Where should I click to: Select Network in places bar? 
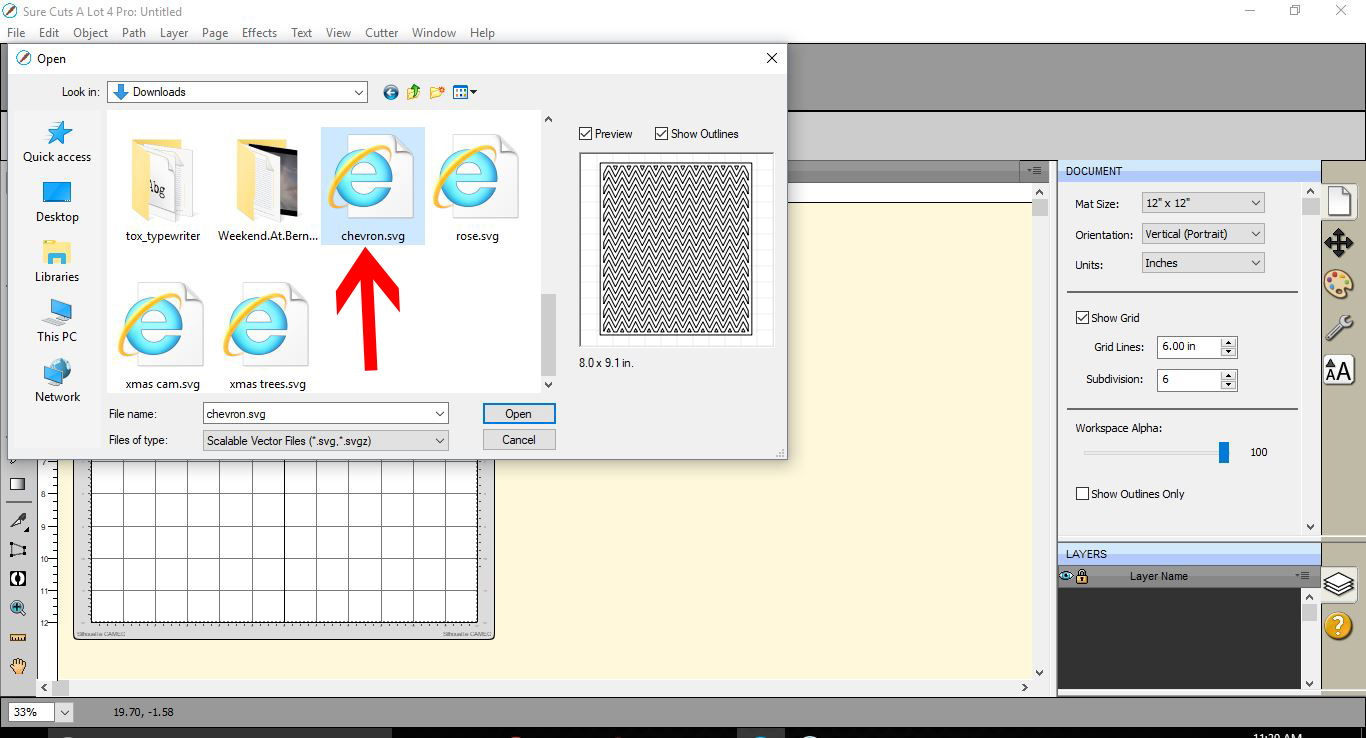[57, 382]
